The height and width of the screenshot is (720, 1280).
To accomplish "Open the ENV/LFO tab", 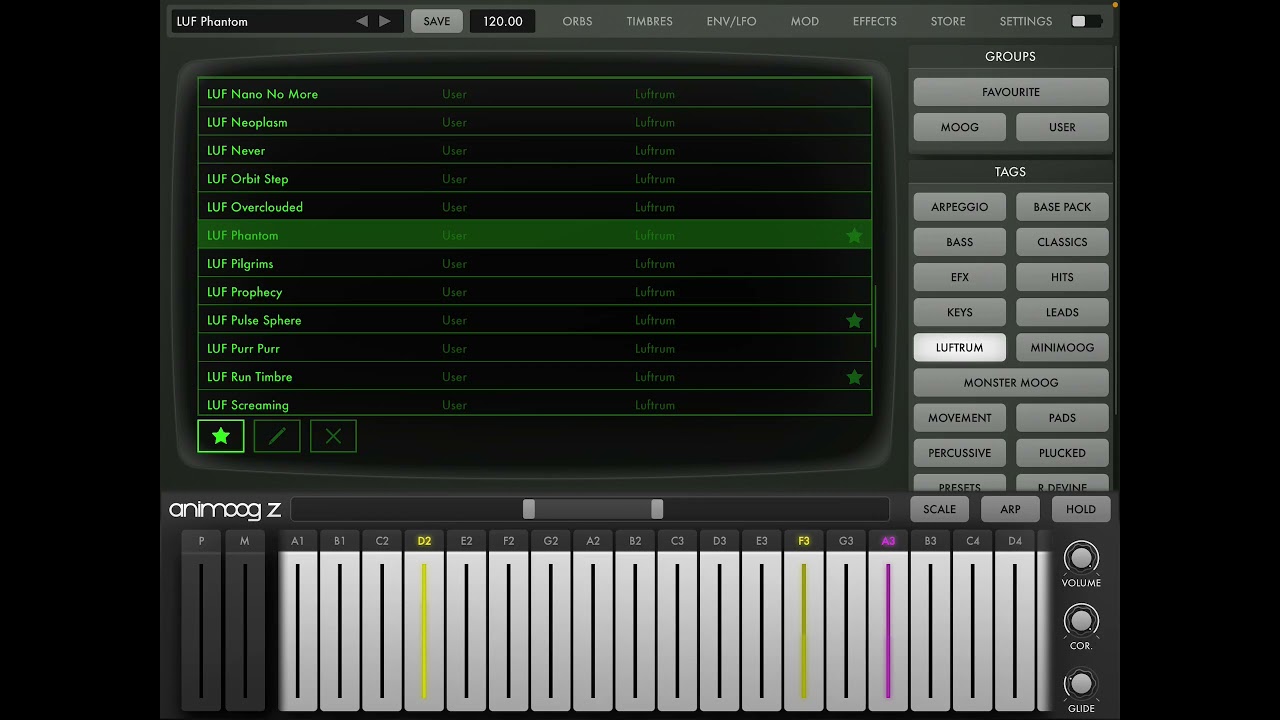I will (x=731, y=21).
